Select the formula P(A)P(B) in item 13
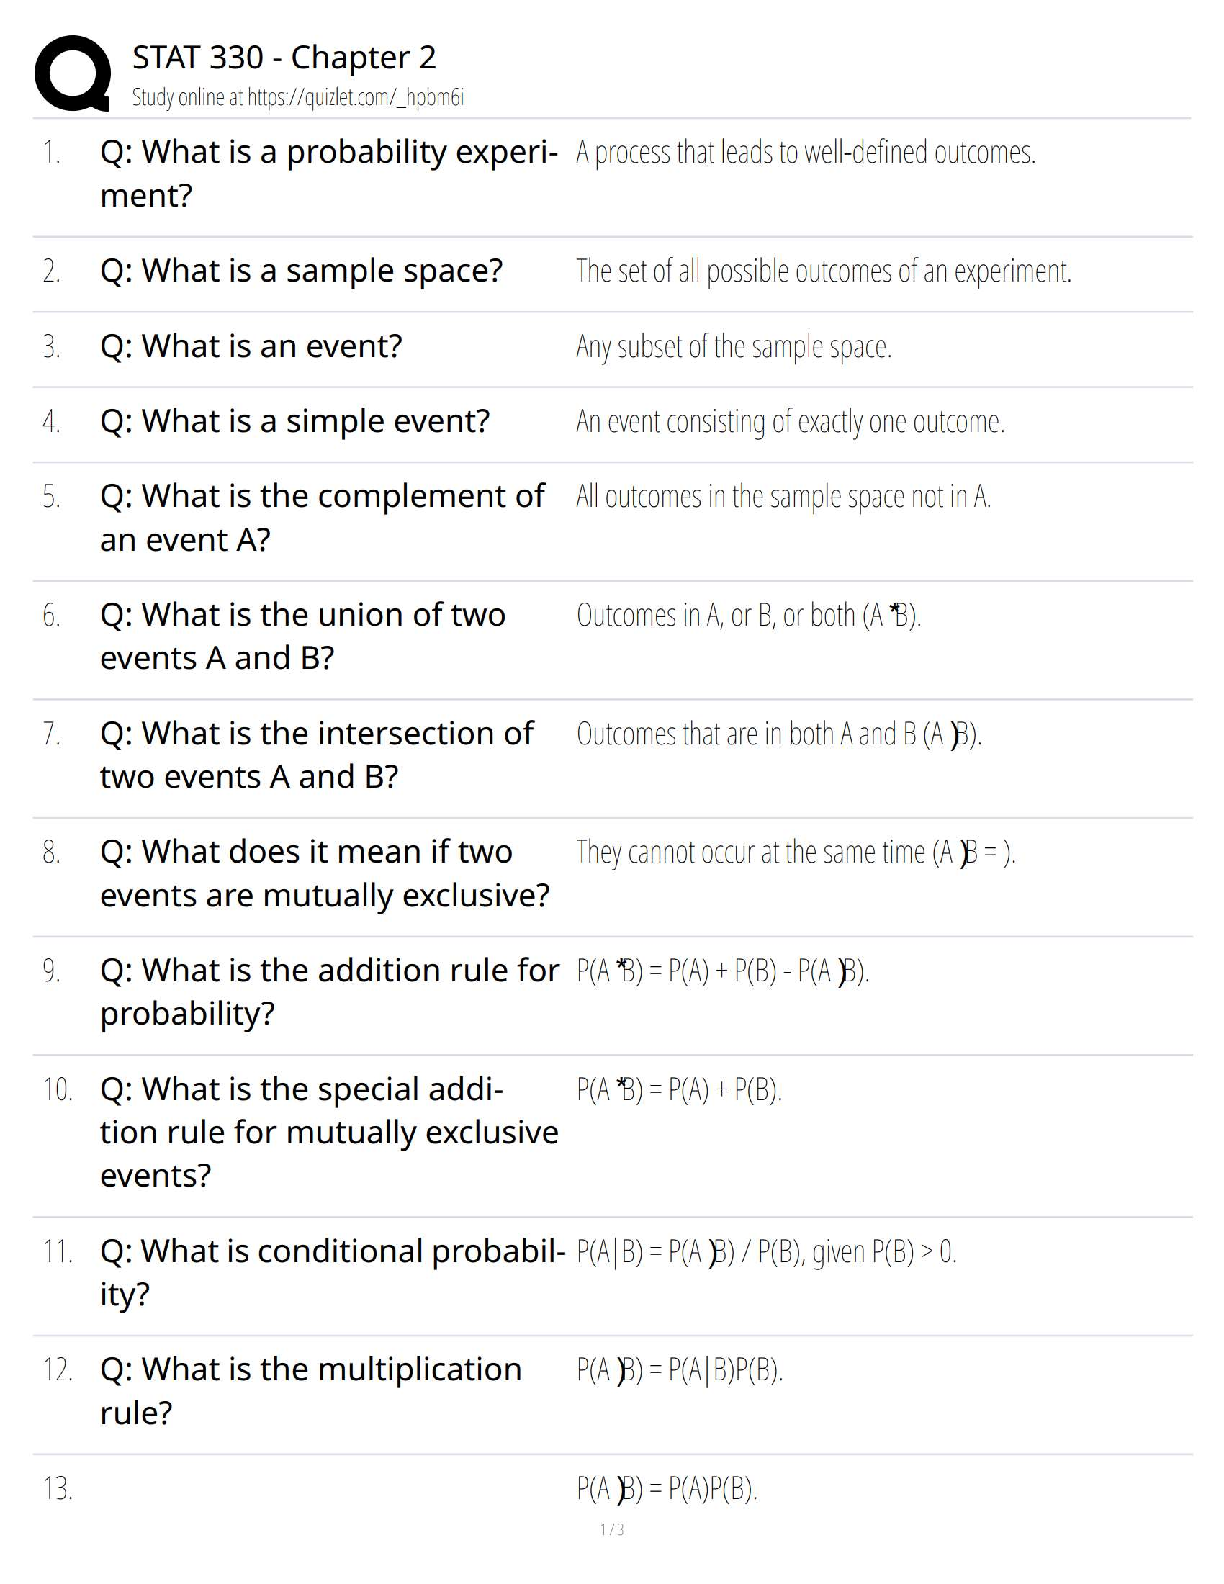The width and height of the screenshot is (1224, 1584). point(667,1490)
